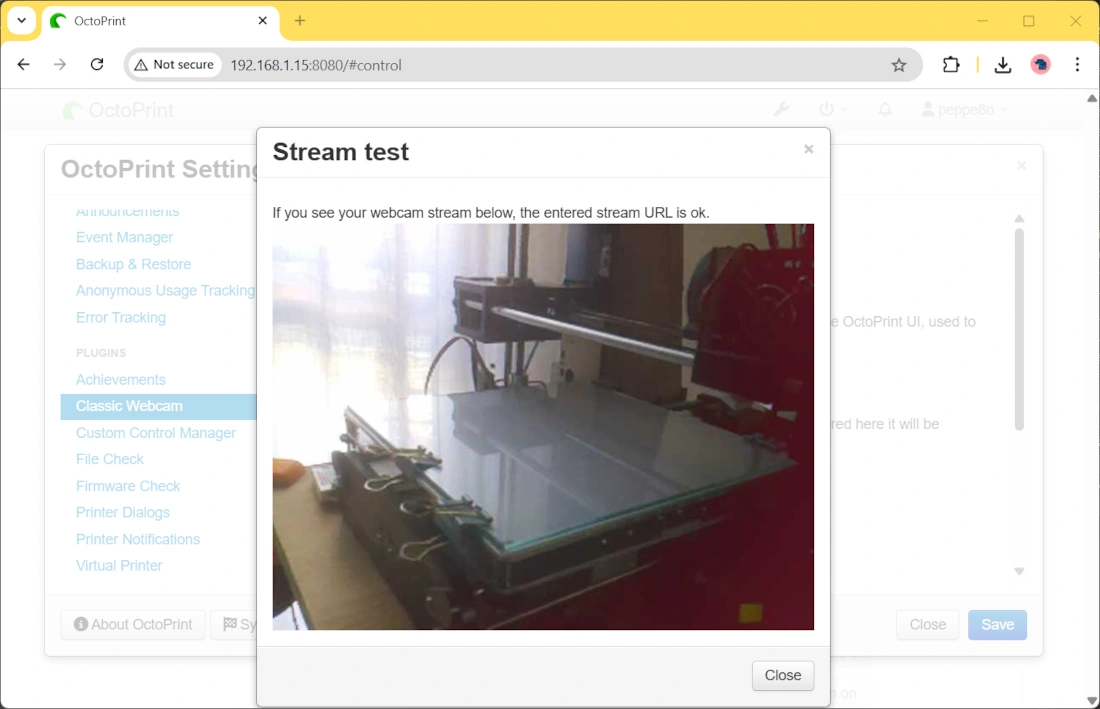
Task: Open the Event Manager settings section
Action: click(124, 237)
